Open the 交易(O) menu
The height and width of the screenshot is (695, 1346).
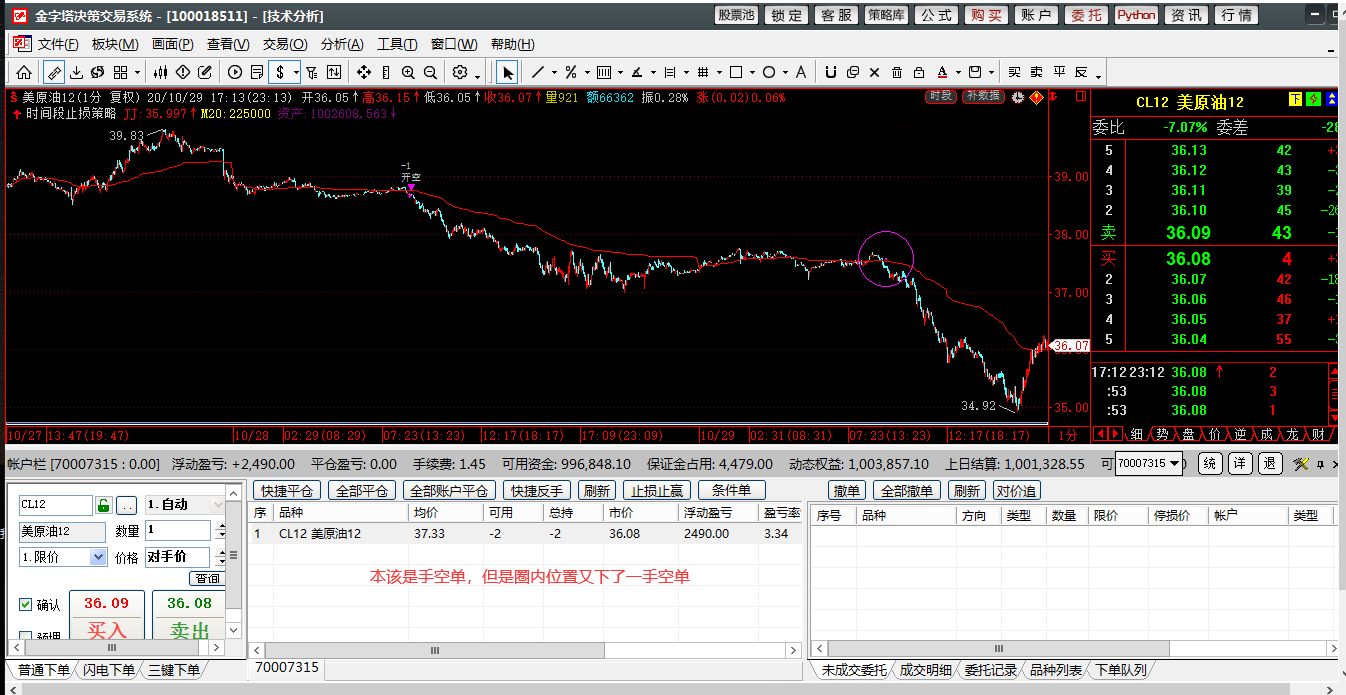click(284, 44)
